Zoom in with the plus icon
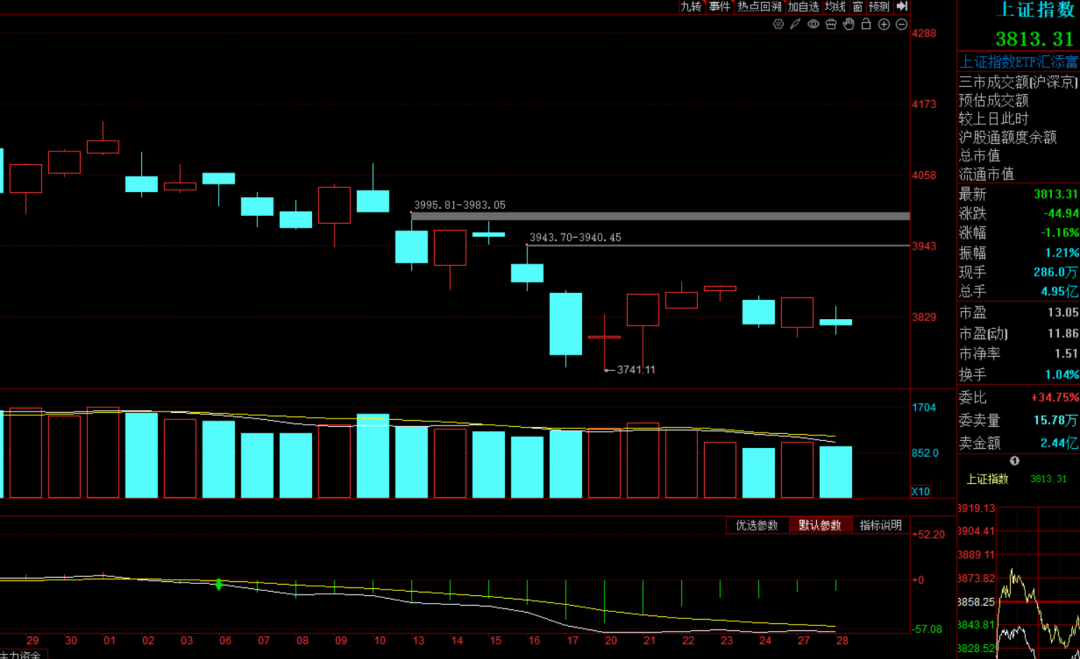 click(x=884, y=24)
